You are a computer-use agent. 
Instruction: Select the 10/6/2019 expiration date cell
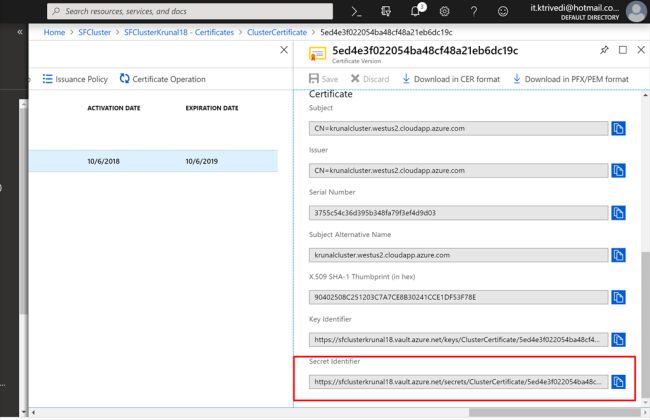tap(201, 161)
